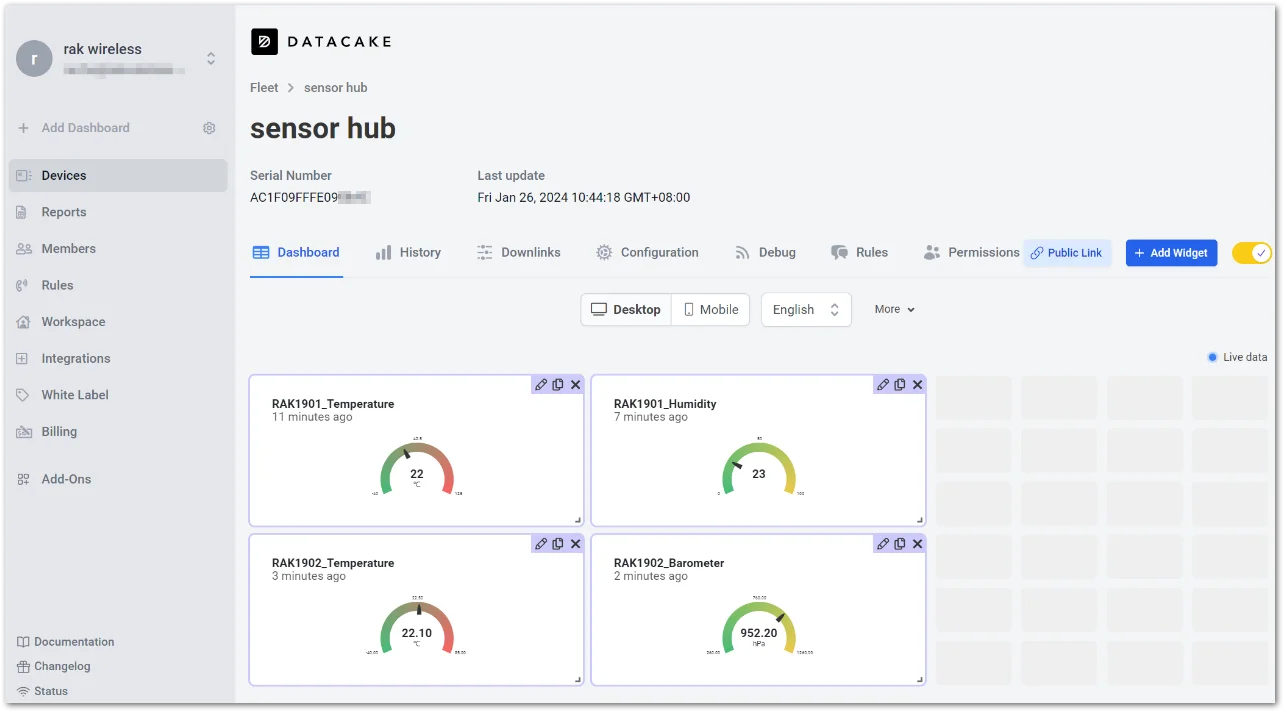
Task: Edit the RAK1901_Humidity widget with pencil icon
Action: [x=883, y=384]
